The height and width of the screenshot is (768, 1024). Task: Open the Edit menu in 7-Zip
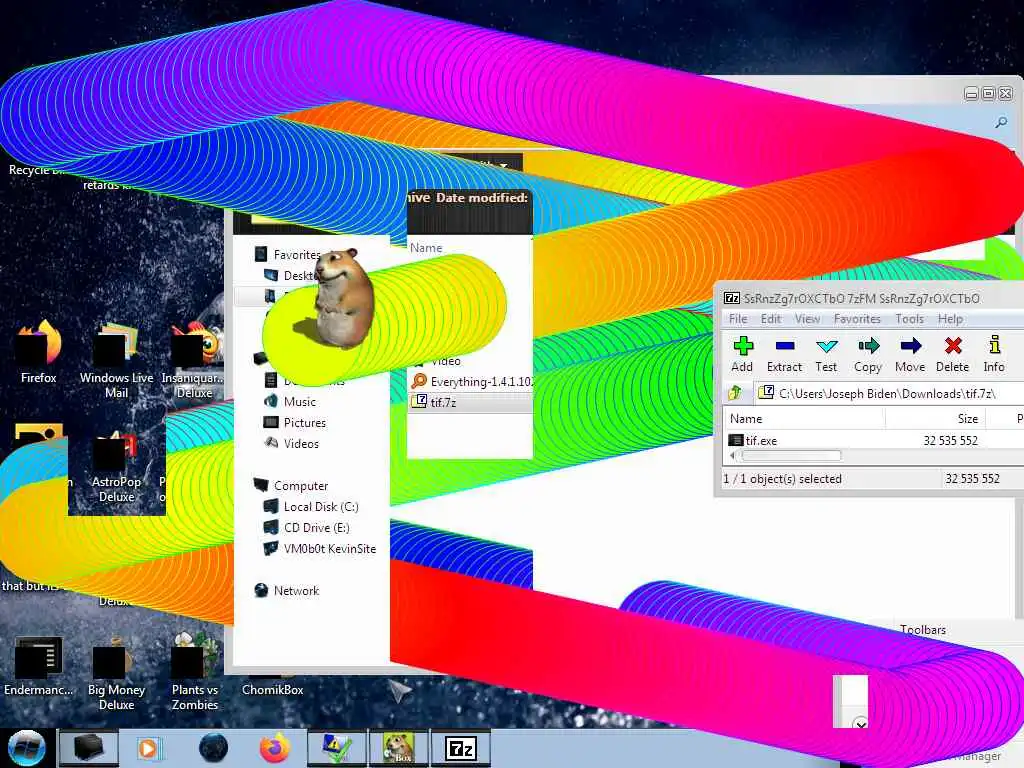771,319
